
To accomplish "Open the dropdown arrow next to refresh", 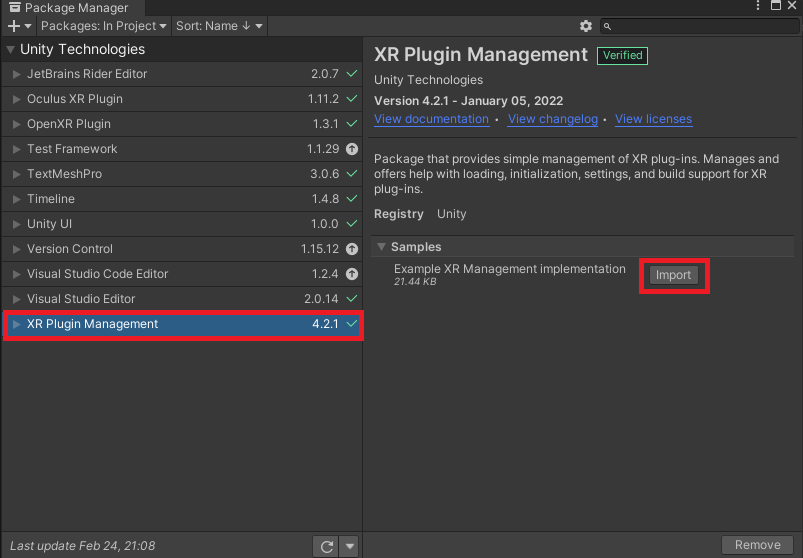I will tap(350, 546).
